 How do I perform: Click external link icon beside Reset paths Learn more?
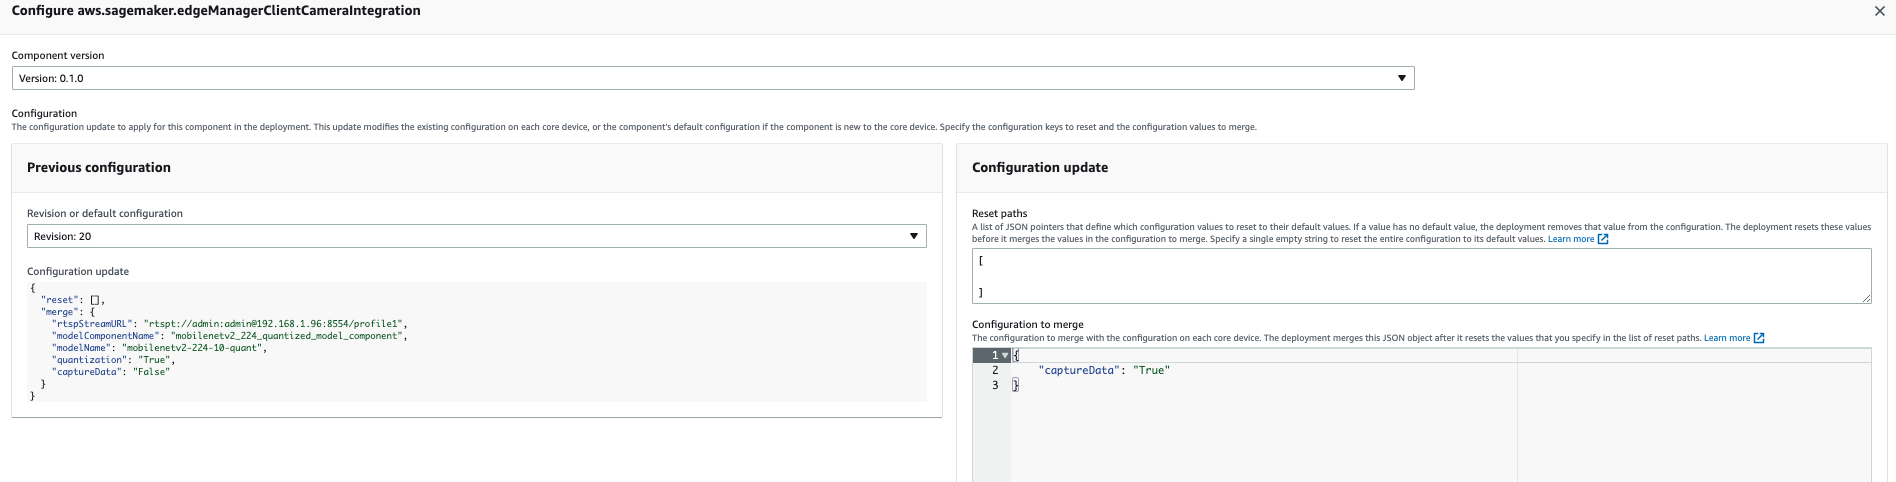(1603, 239)
